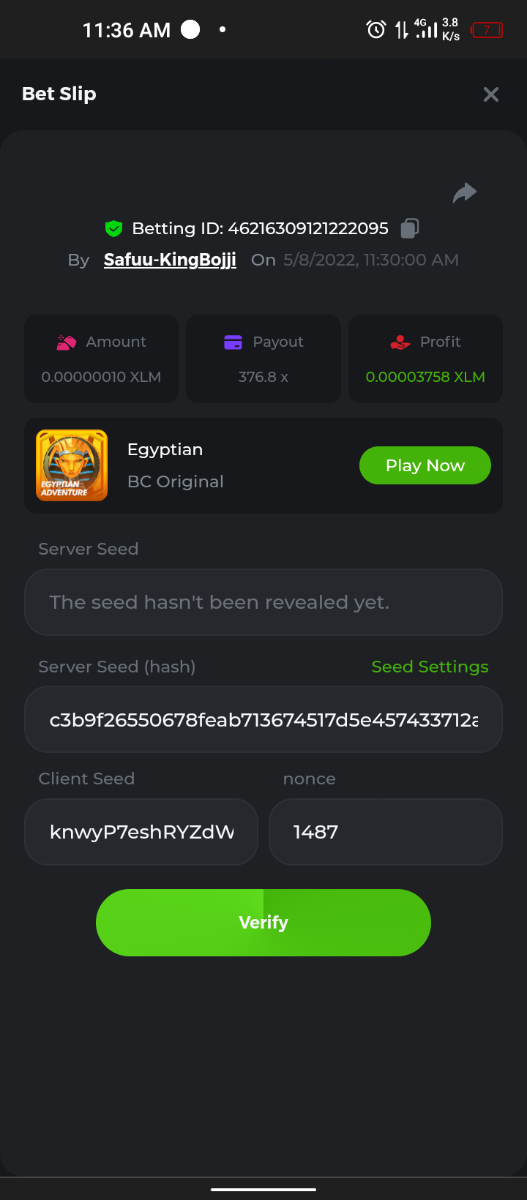Select the Server Seed field

(x=263, y=602)
